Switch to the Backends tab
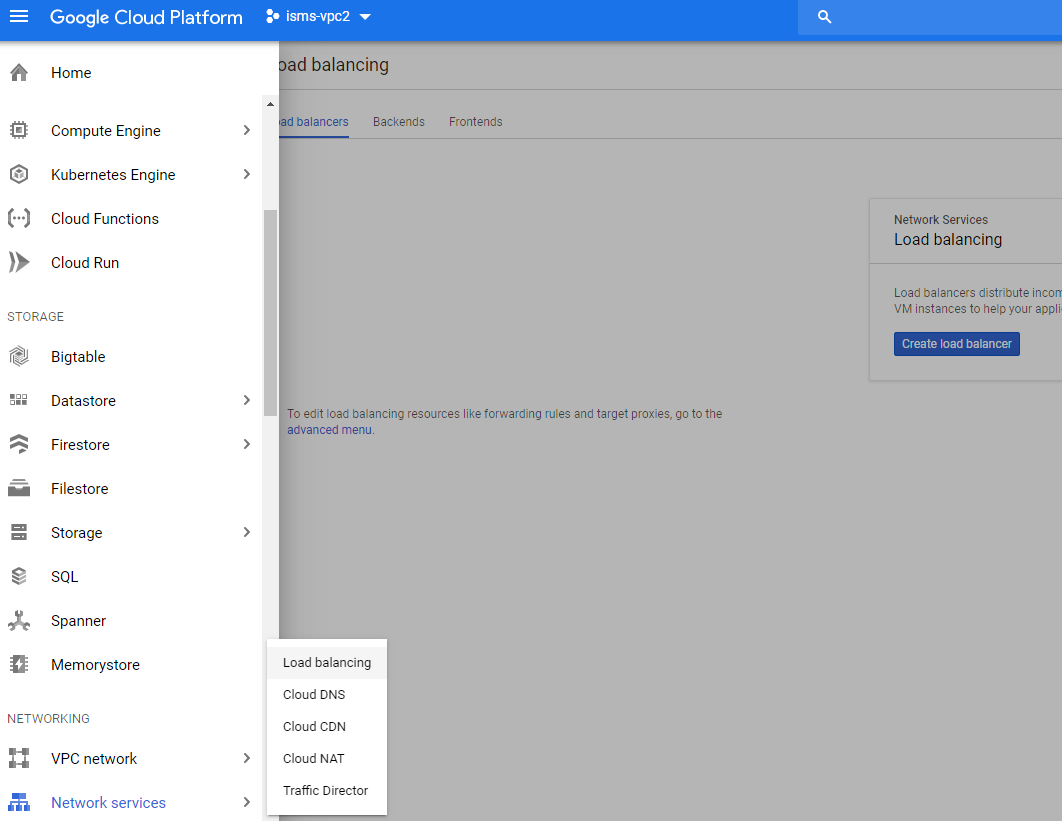 (x=399, y=122)
